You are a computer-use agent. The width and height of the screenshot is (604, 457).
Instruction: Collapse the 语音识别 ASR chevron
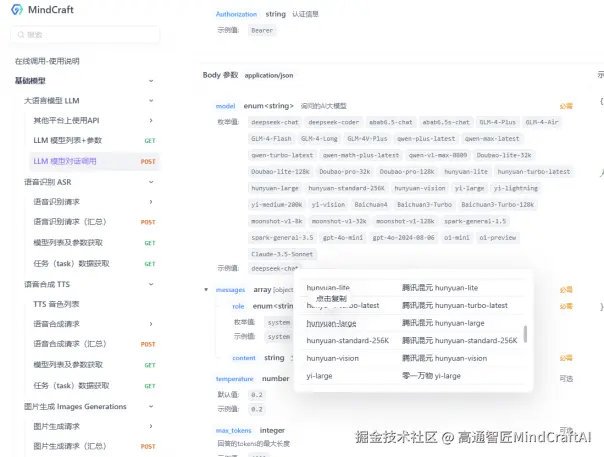coord(151,182)
